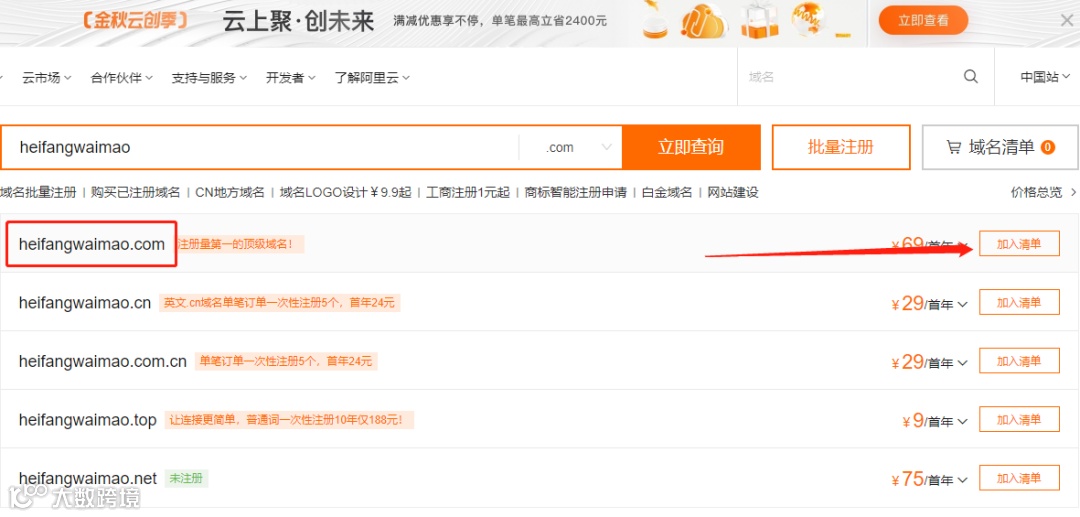Open the 网站建设 link

click(x=733, y=193)
